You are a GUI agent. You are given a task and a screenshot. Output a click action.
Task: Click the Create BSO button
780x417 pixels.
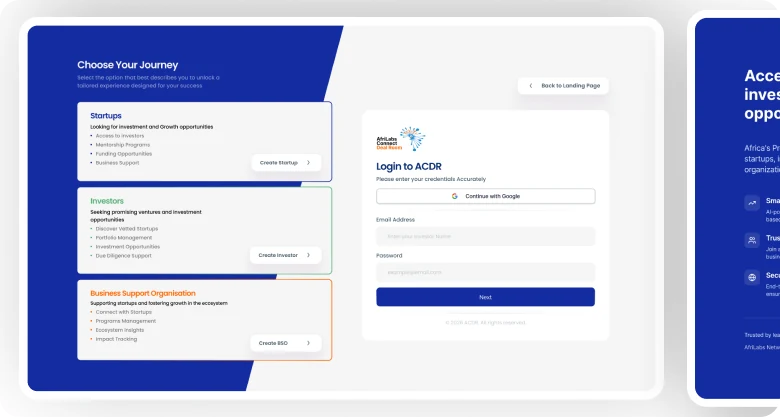pyautogui.click(x=286, y=343)
